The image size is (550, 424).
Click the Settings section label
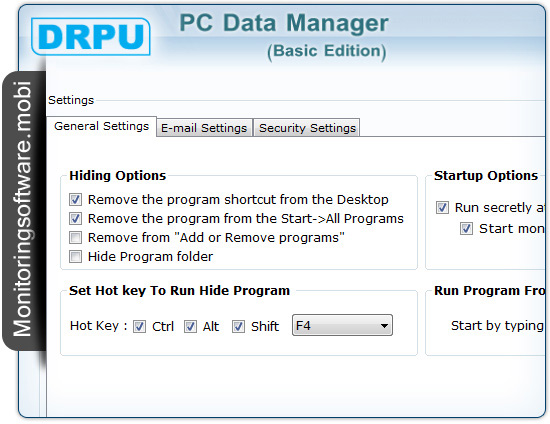click(71, 100)
